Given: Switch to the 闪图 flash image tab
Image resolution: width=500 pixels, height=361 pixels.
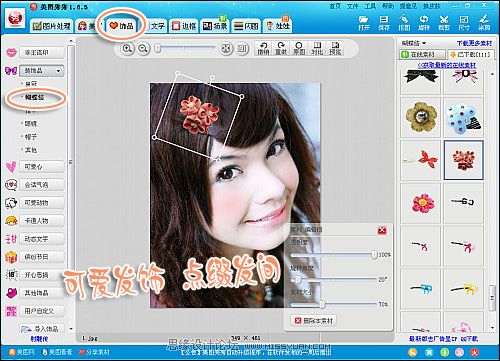Looking at the screenshot, I should (246, 26).
